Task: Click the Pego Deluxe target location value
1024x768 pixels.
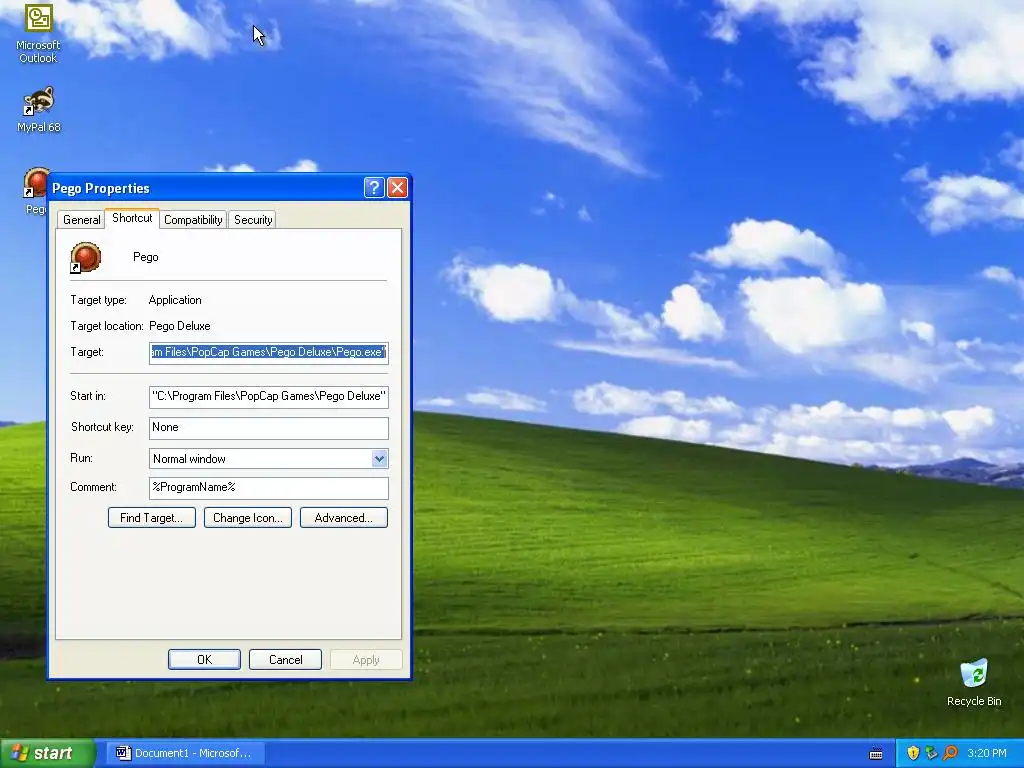Action: (180, 326)
